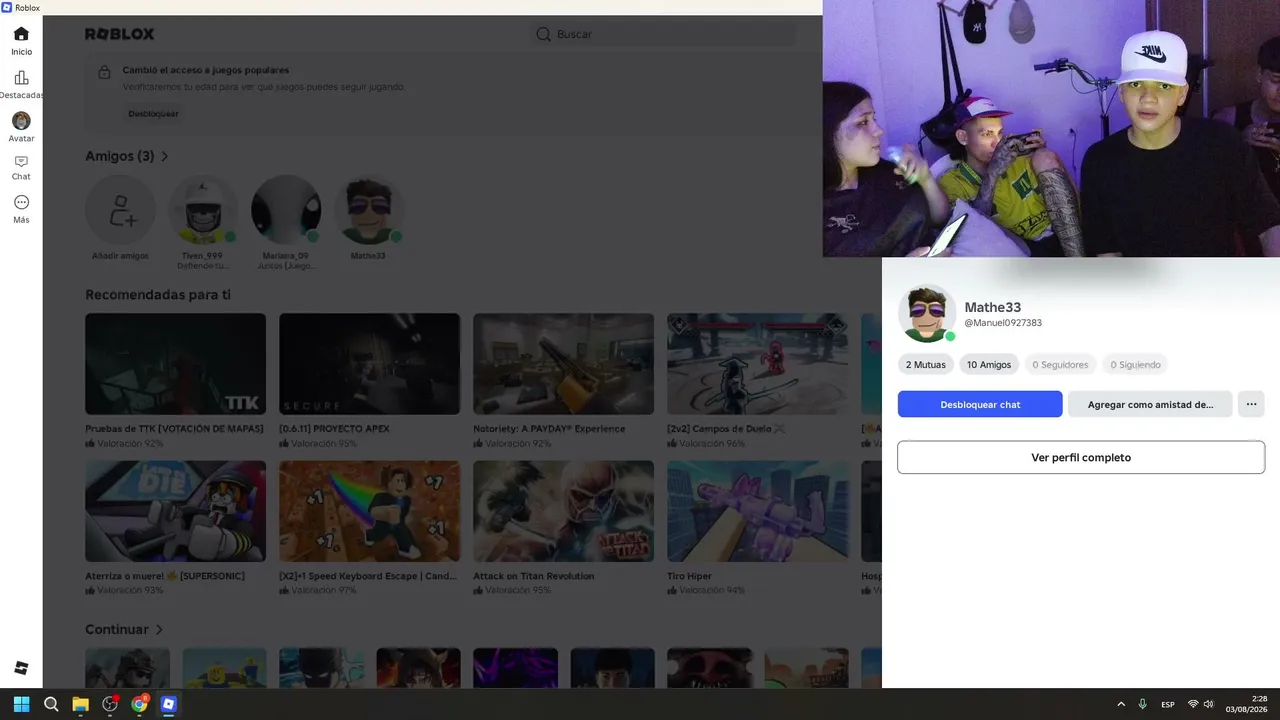Viewport: 1280px width, 720px height.
Task: Open Google Chrome from taskbar
Action: coord(139,704)
